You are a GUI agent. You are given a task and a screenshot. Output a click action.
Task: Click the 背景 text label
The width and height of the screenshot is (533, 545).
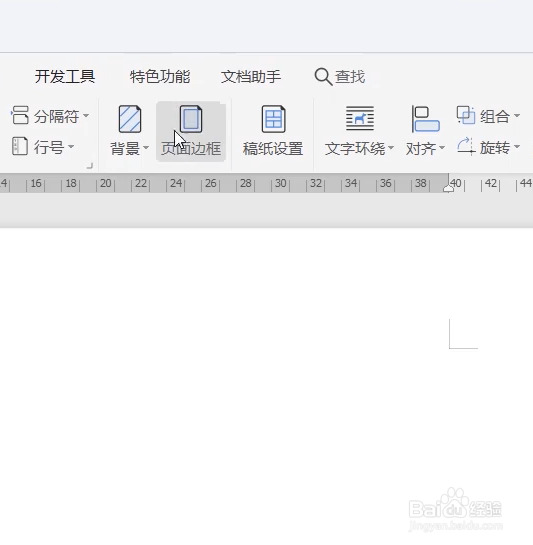tap(125, 148)
